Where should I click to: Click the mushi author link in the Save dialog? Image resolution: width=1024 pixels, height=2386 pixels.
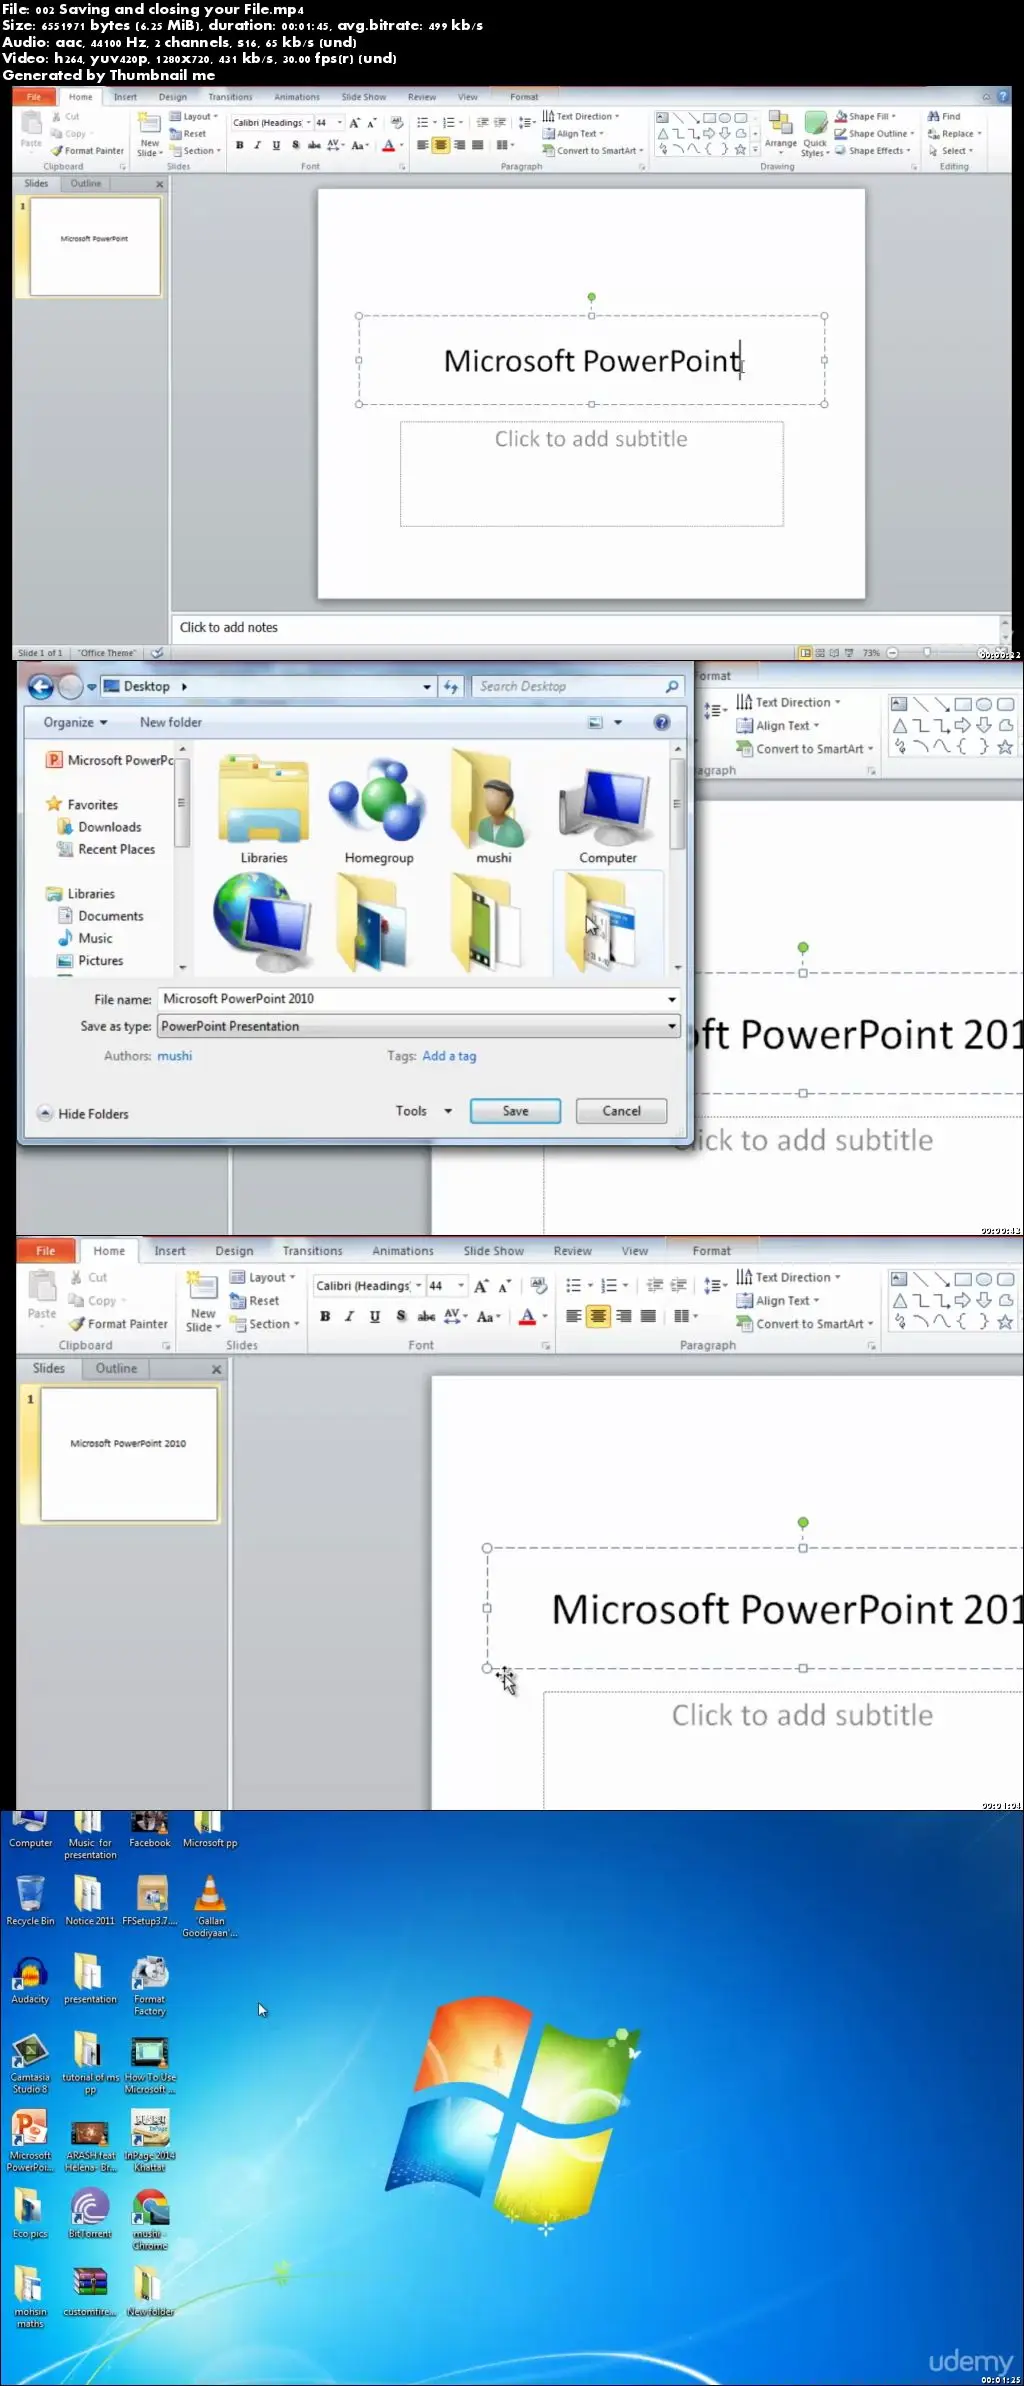pyautogui.click(x=174, y=1056)
